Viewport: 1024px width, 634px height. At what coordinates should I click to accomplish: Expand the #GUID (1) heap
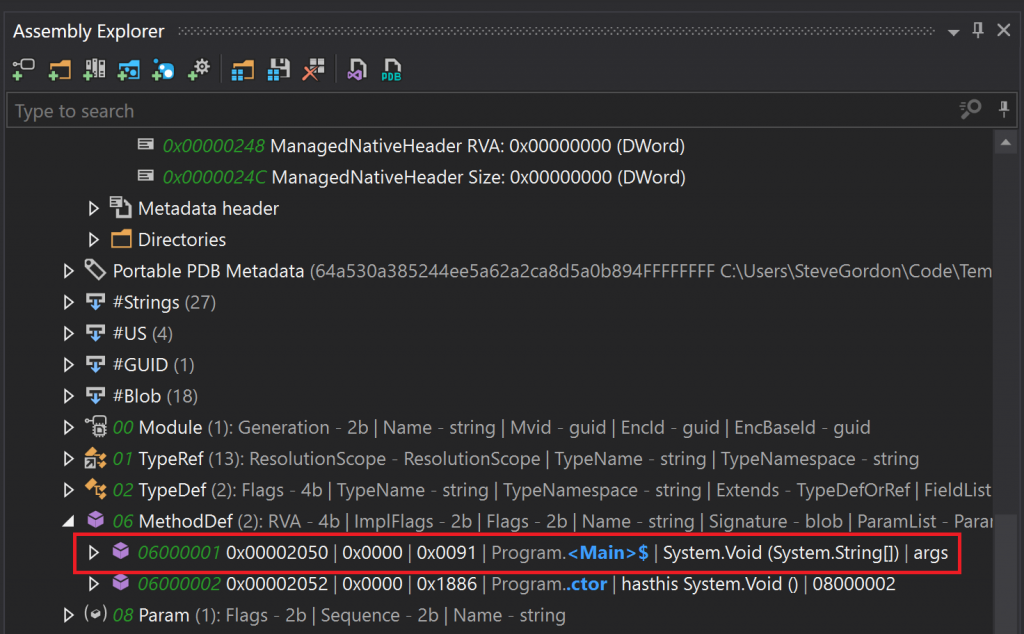pos(69,365)
